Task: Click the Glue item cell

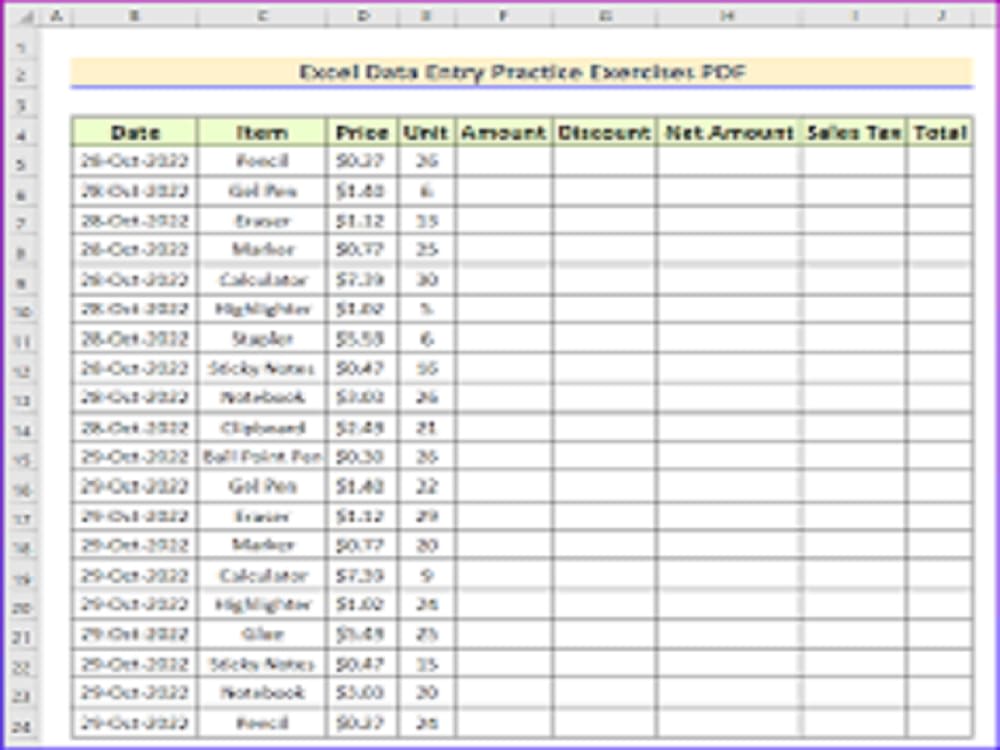Action: [x=262, y=635]
